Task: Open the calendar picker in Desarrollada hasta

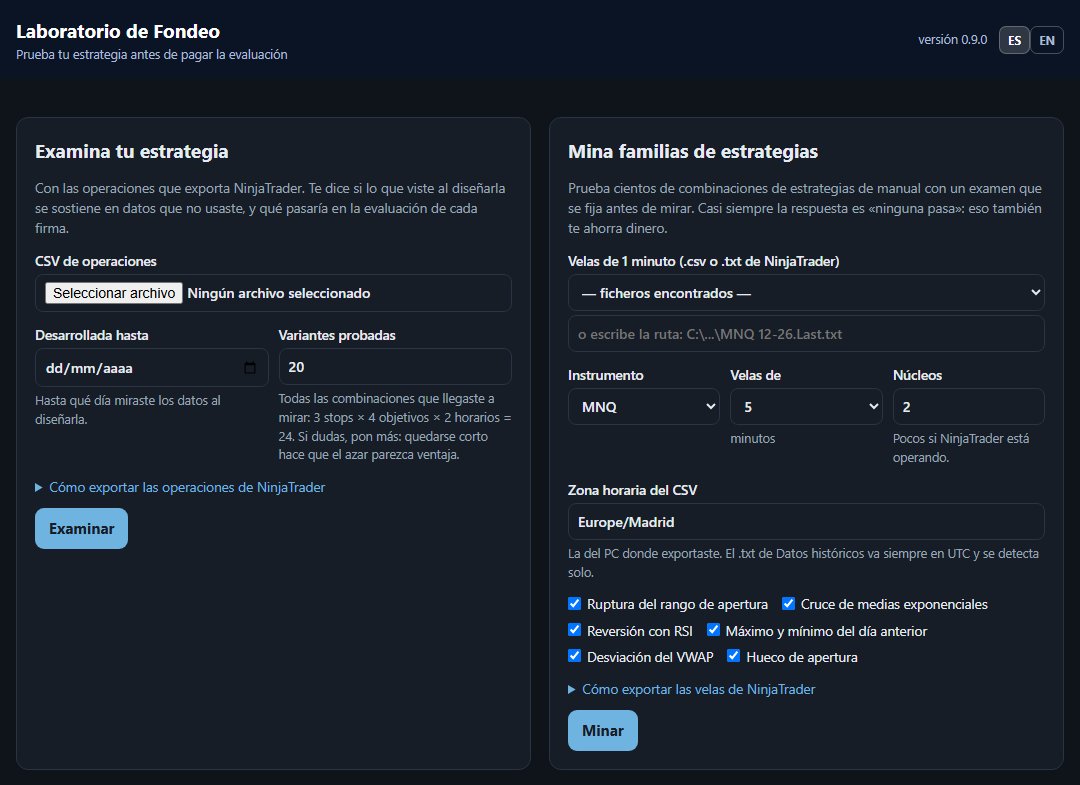Action: [x=250, y=368]
